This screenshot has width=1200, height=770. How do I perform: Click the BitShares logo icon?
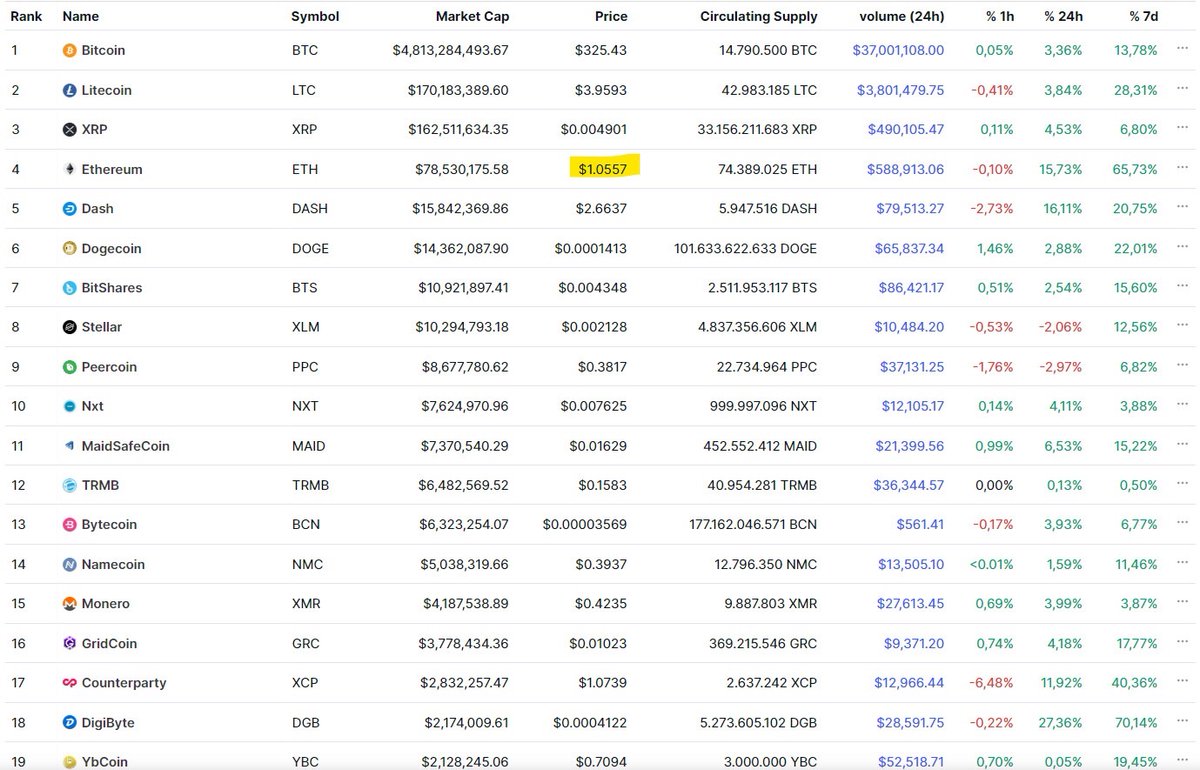coord(70,288)
